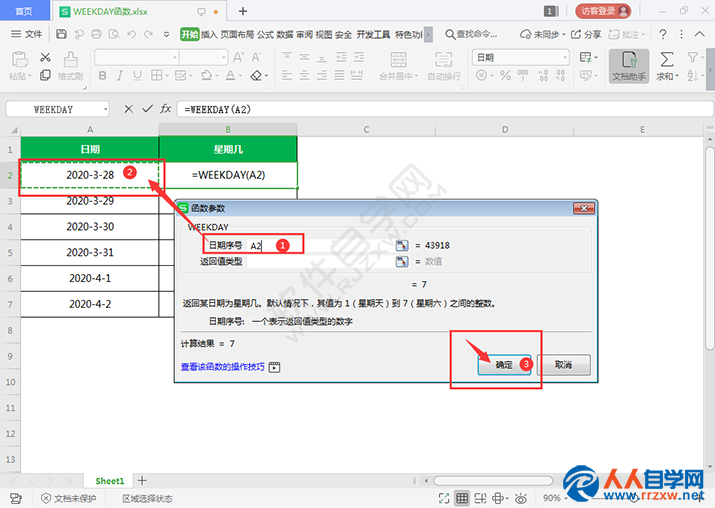Toggle underline formatting button
Image resolution: width=715 pixels, height=508 pixels.
pyautogui.click(x=137, y=75)
